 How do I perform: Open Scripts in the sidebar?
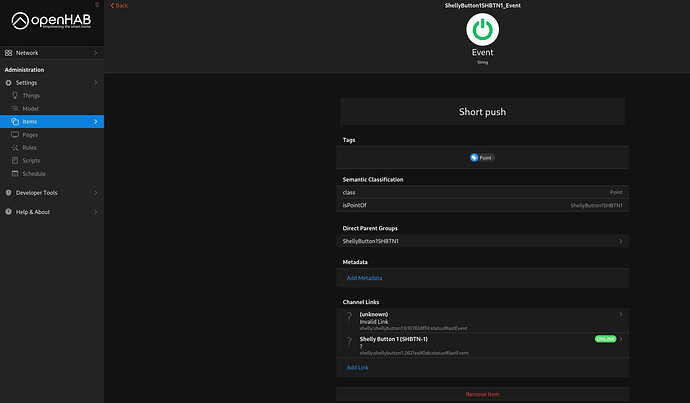point(52,161)
